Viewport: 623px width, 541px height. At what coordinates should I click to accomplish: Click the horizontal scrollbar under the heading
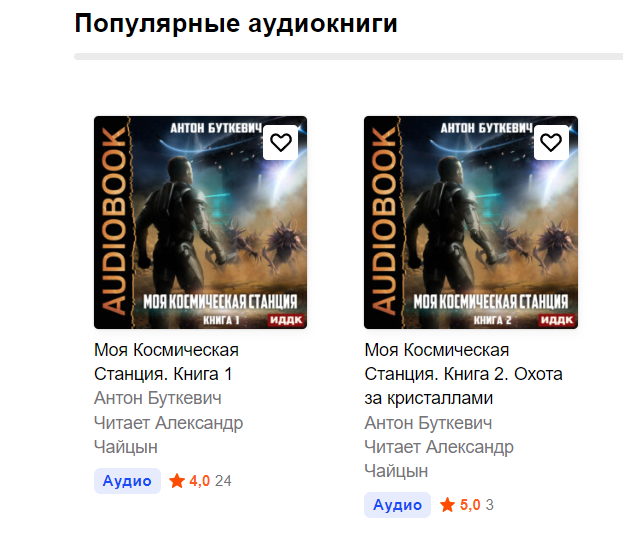348,57
